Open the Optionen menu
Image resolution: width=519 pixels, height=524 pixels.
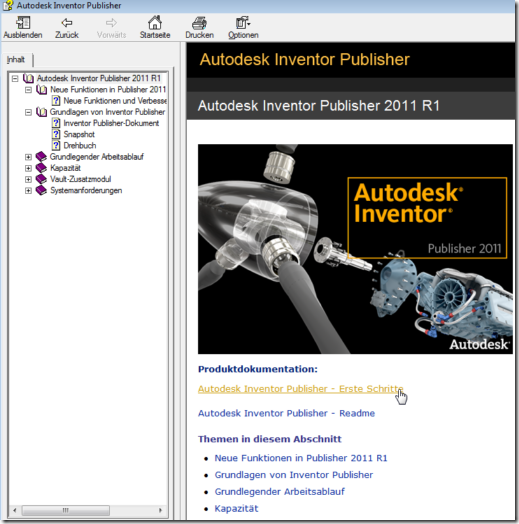[243, 28]
